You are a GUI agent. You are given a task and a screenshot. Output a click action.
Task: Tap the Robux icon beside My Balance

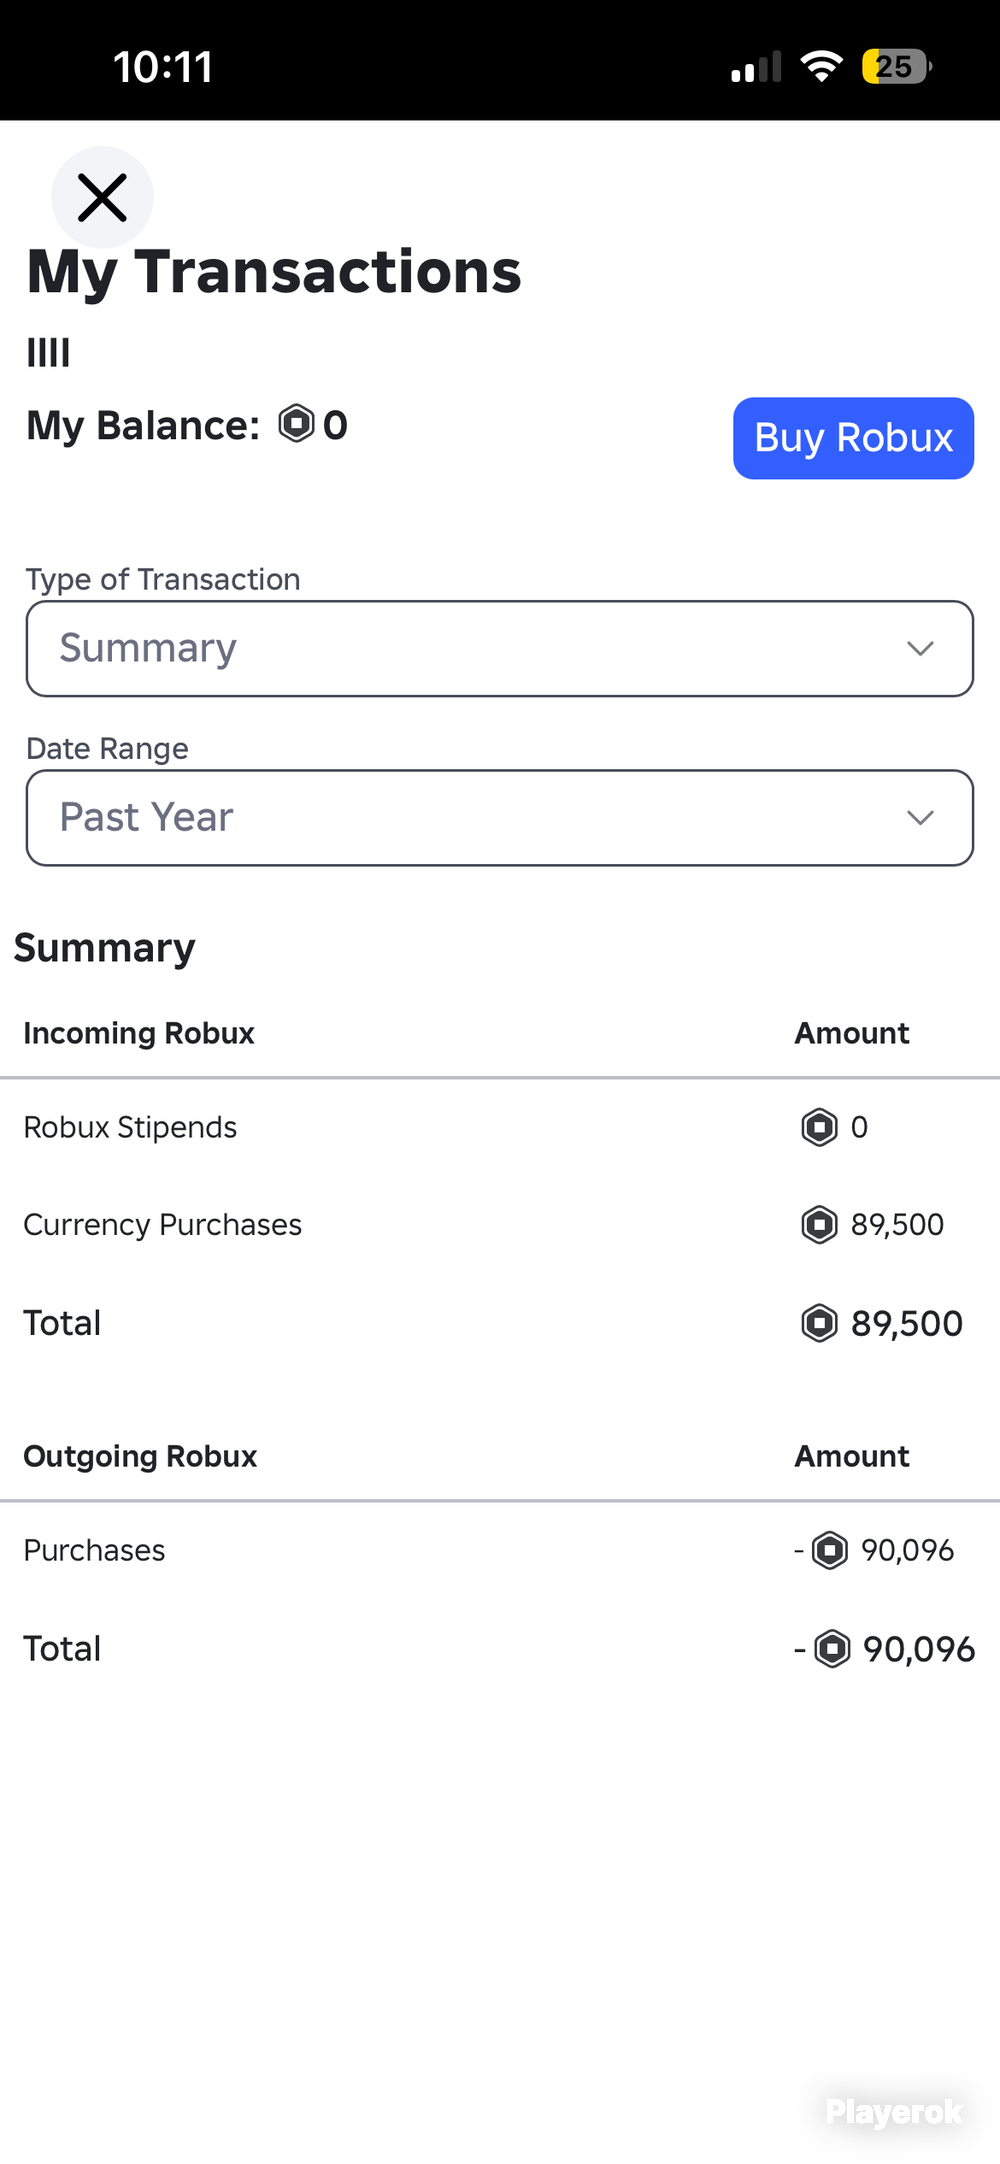coord(296,424)
